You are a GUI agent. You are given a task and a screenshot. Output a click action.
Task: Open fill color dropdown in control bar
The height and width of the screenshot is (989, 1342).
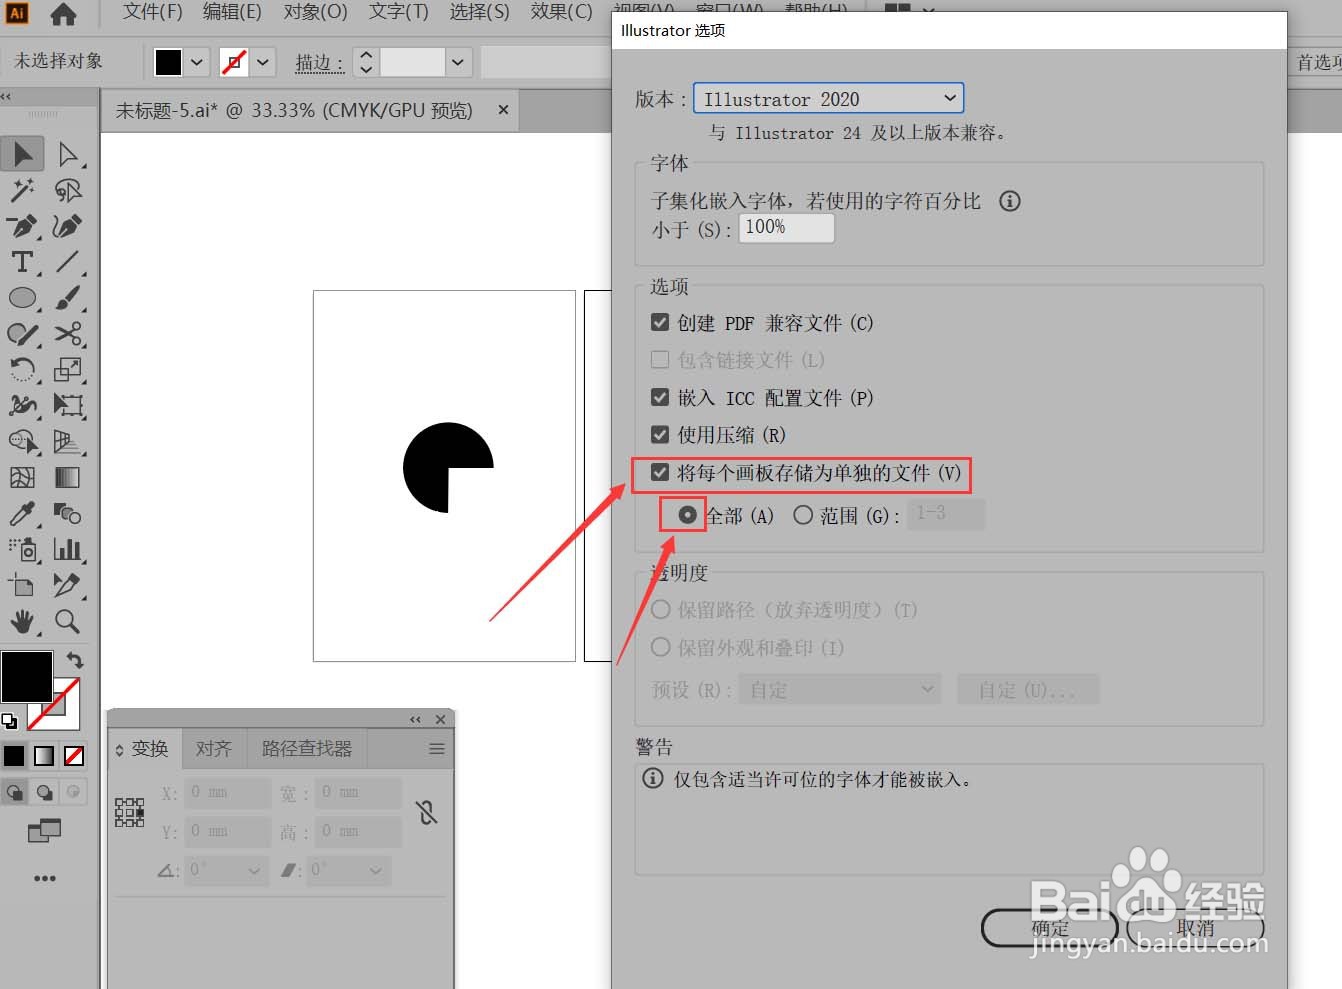pos(197,62)
